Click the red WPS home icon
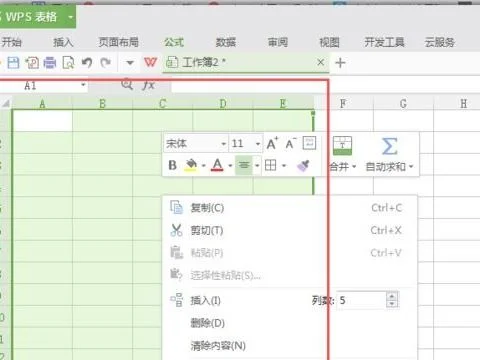Image resolution: width=480 pixels, height=360 pixels. (150, 62)
